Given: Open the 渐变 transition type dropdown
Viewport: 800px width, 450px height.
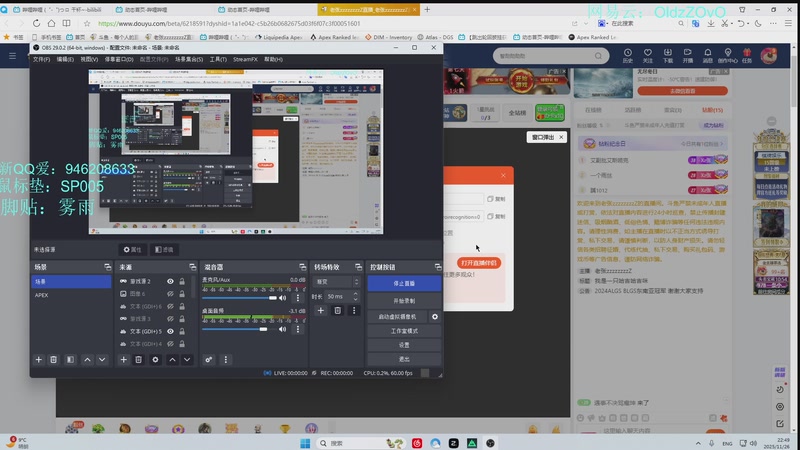Looking at the screenshot, I should pos(337,282).
